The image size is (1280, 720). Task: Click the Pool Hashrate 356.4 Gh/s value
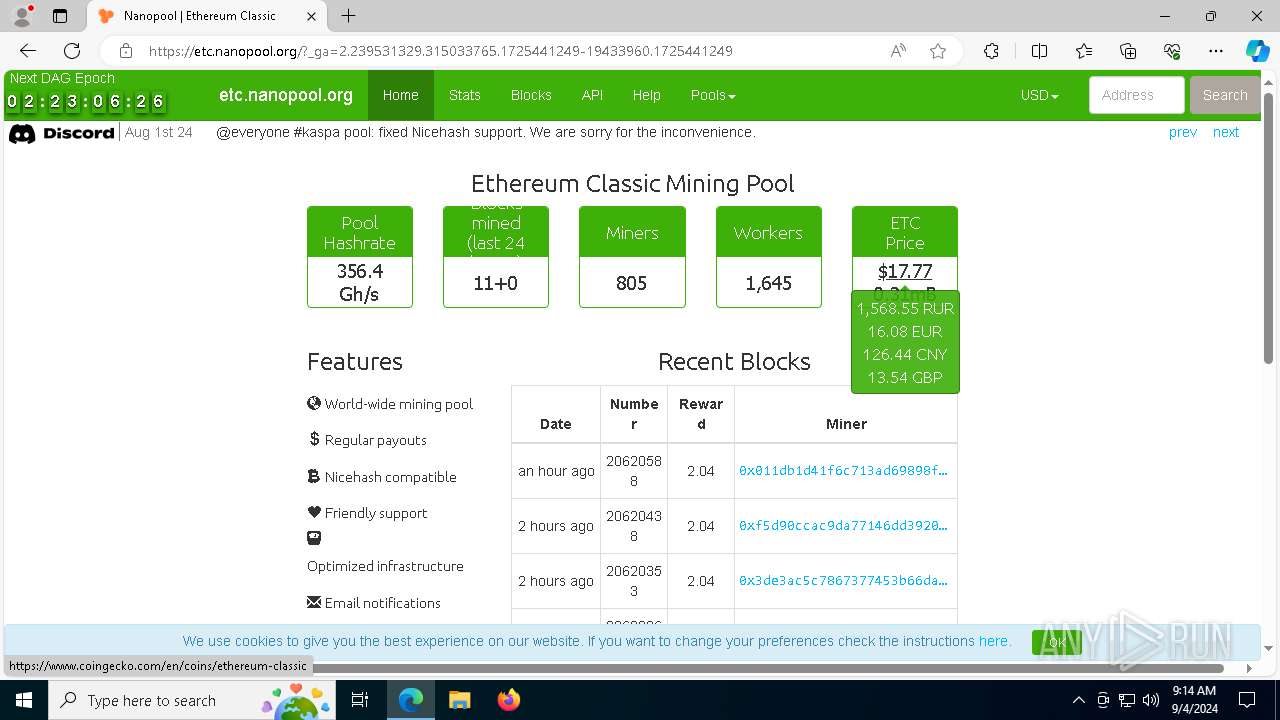pos(360,283)
